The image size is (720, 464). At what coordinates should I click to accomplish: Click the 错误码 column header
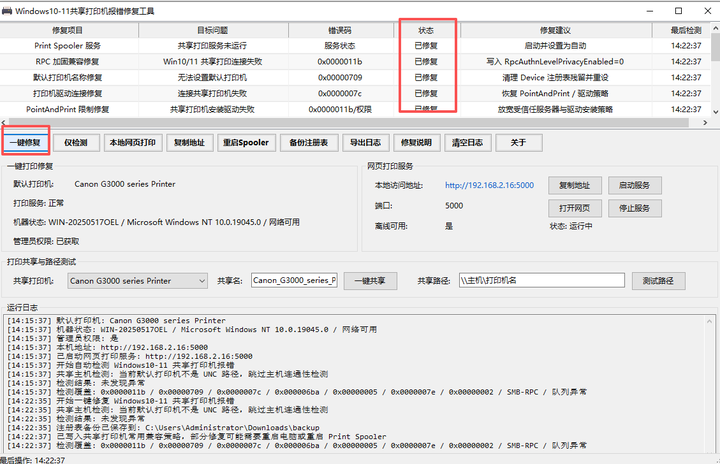click(340, 30)
